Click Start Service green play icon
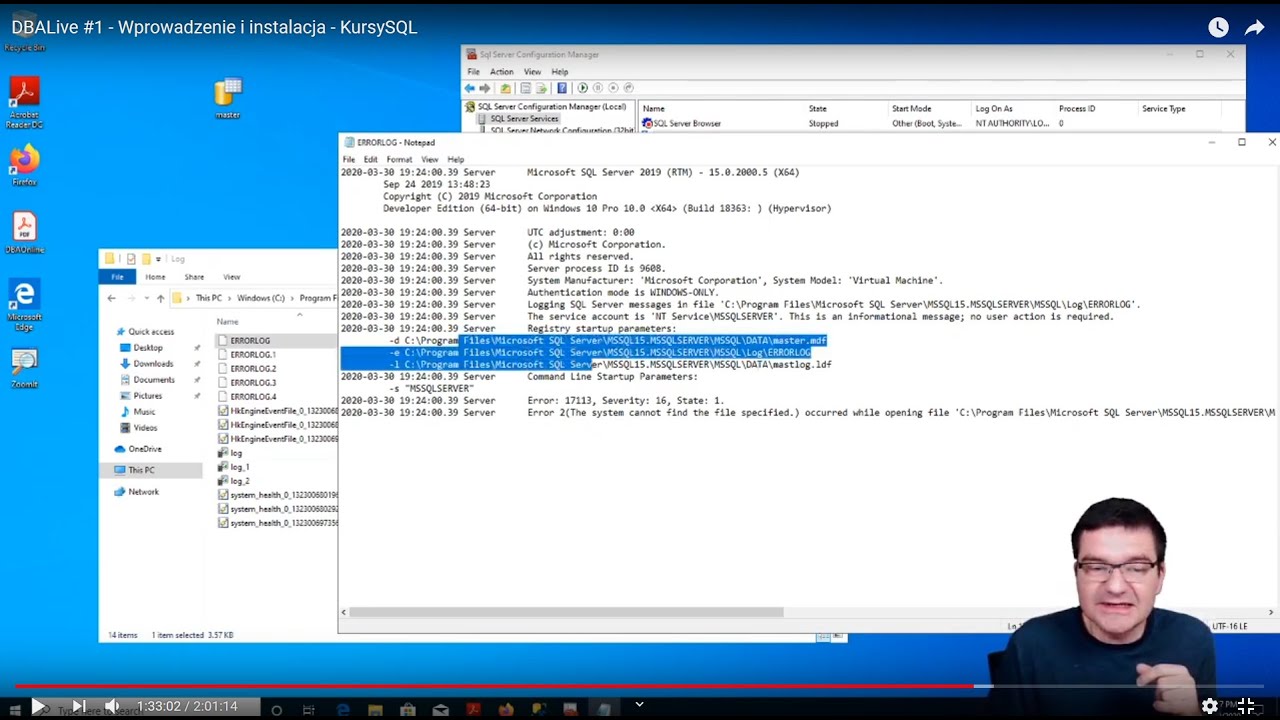Screen dimensions: 1280x720 [582, 88]
